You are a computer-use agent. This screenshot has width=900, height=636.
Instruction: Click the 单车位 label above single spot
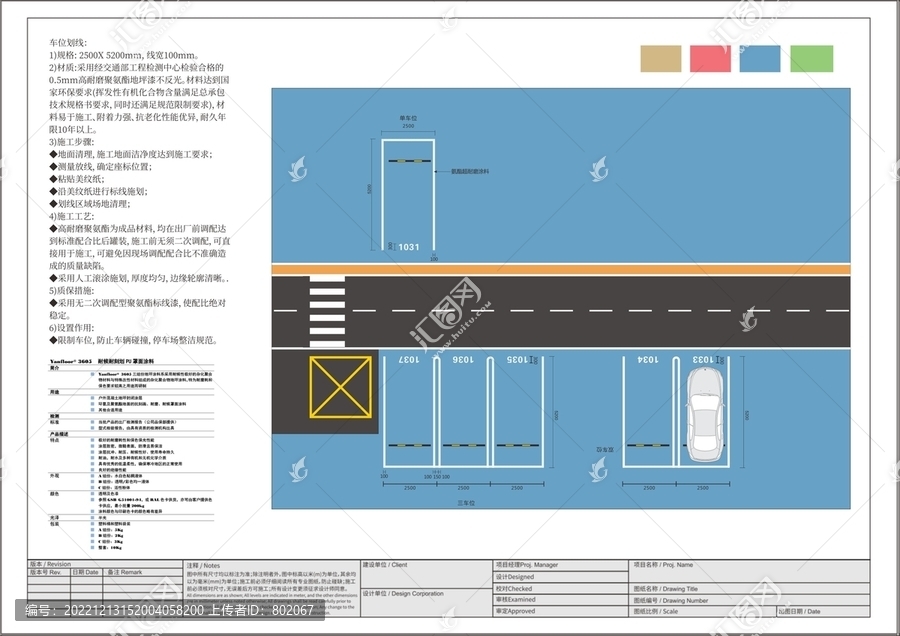coord(408,118)
